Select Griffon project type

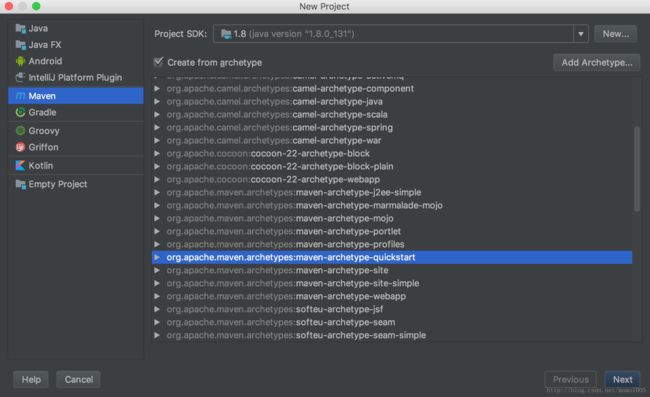[x=76, y=147]
